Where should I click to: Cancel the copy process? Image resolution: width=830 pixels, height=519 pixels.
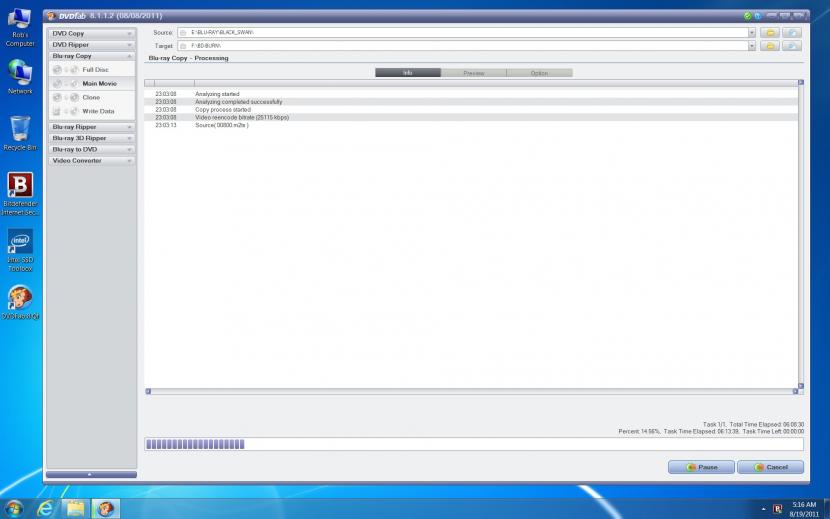point(770,467)
